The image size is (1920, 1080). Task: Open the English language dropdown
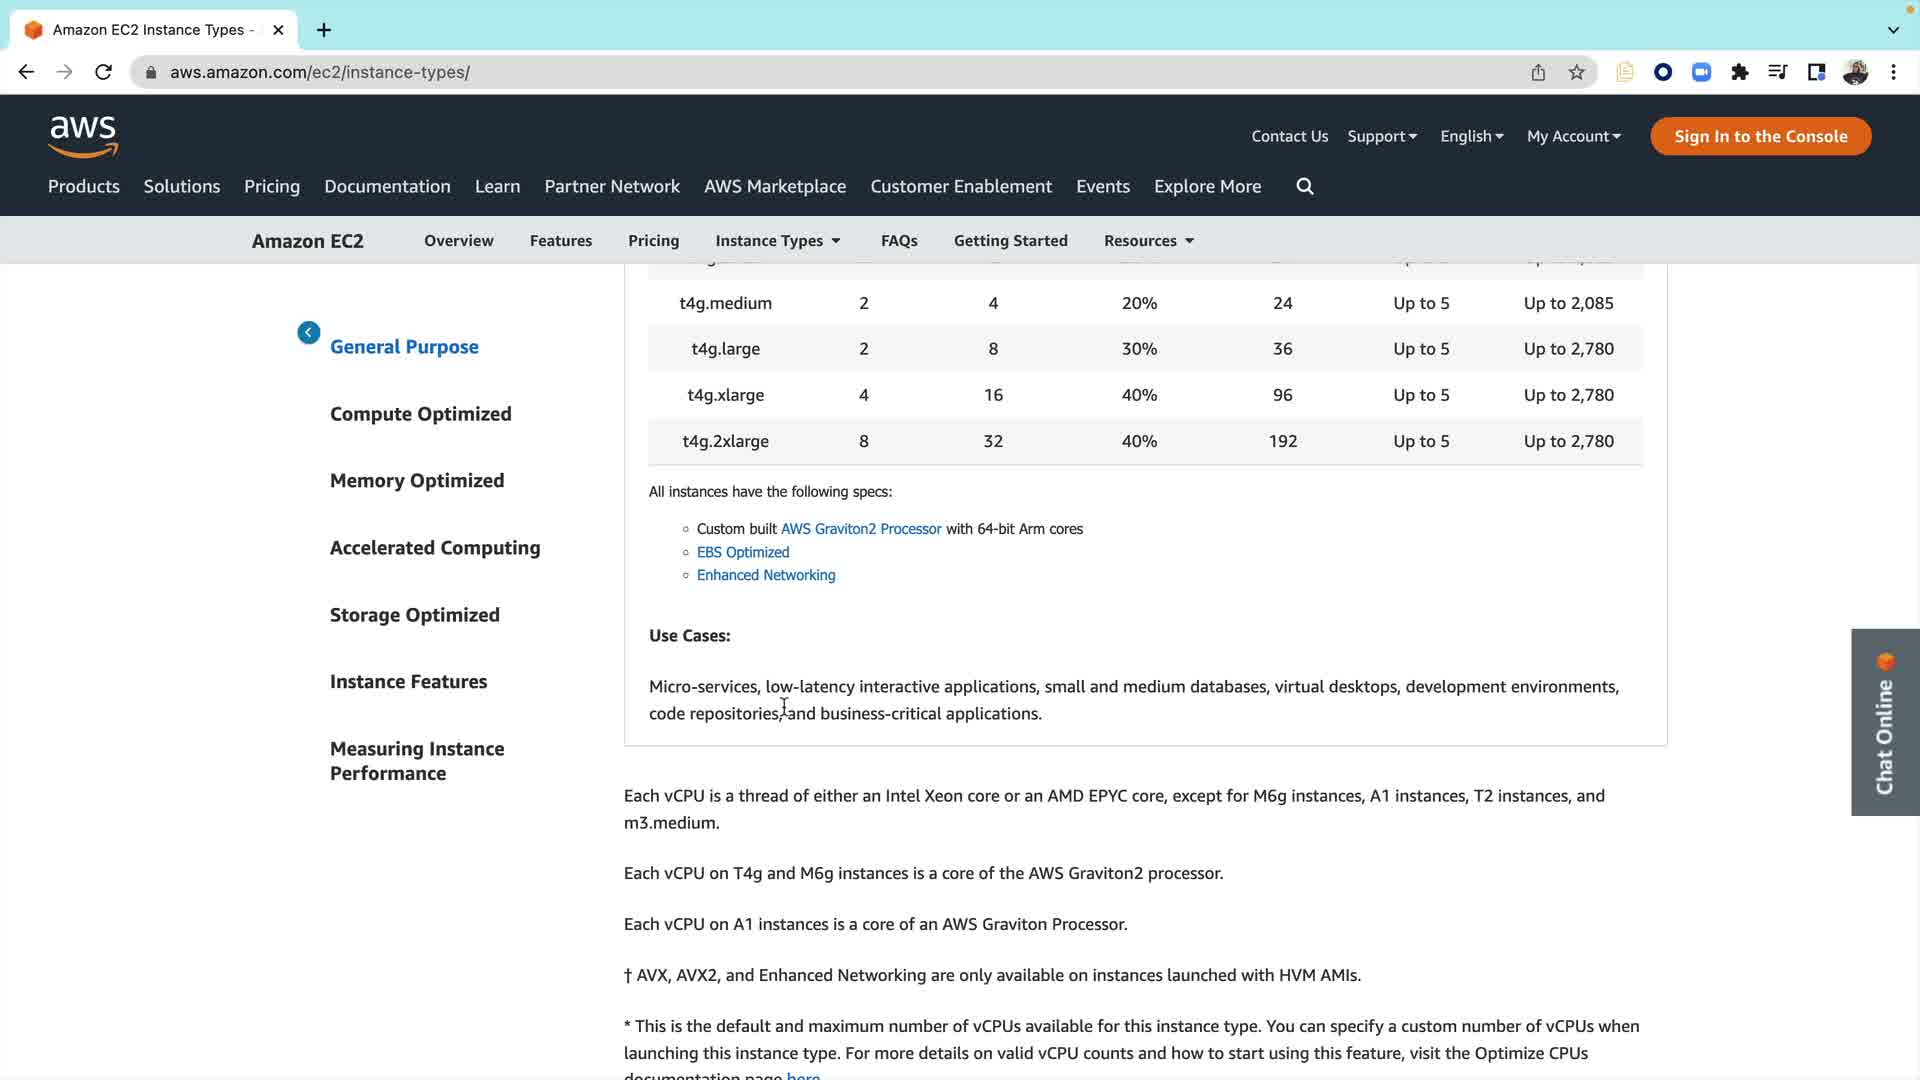1471,136
